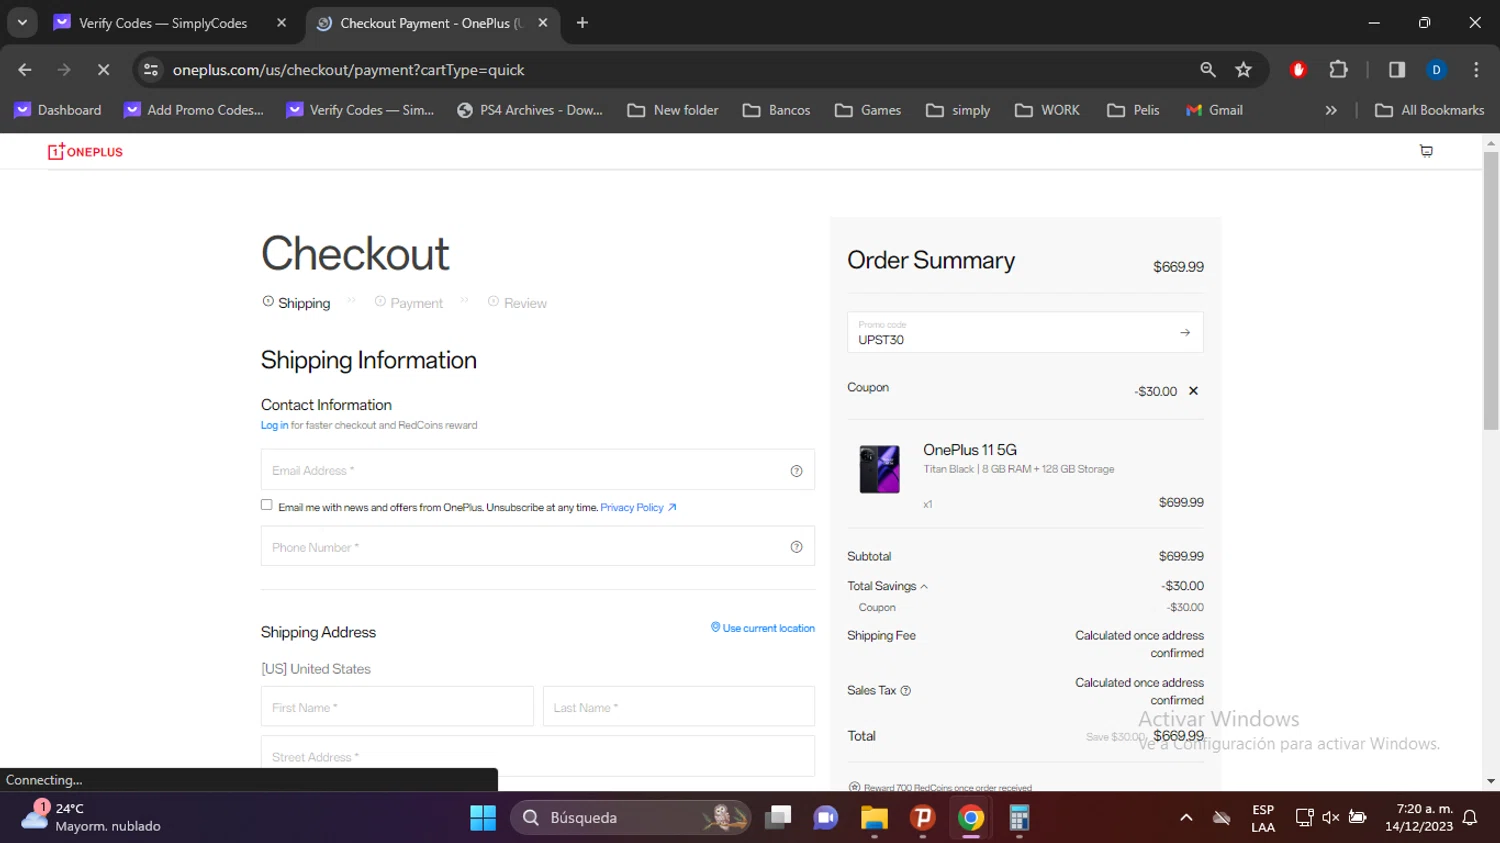Show more bookmarks with double chevron
This screenshot has height=843, width=1500.
click(1331, 110)
